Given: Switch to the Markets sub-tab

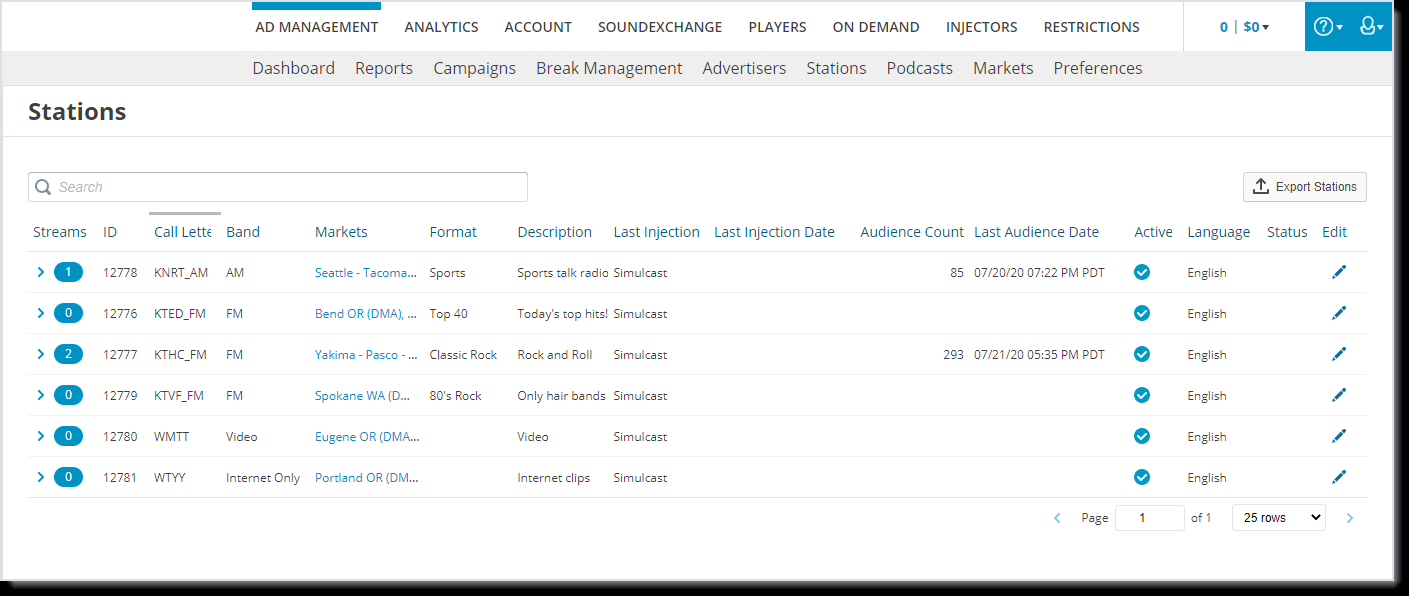Looking at the screenshot, I should tap(1003, 68).
